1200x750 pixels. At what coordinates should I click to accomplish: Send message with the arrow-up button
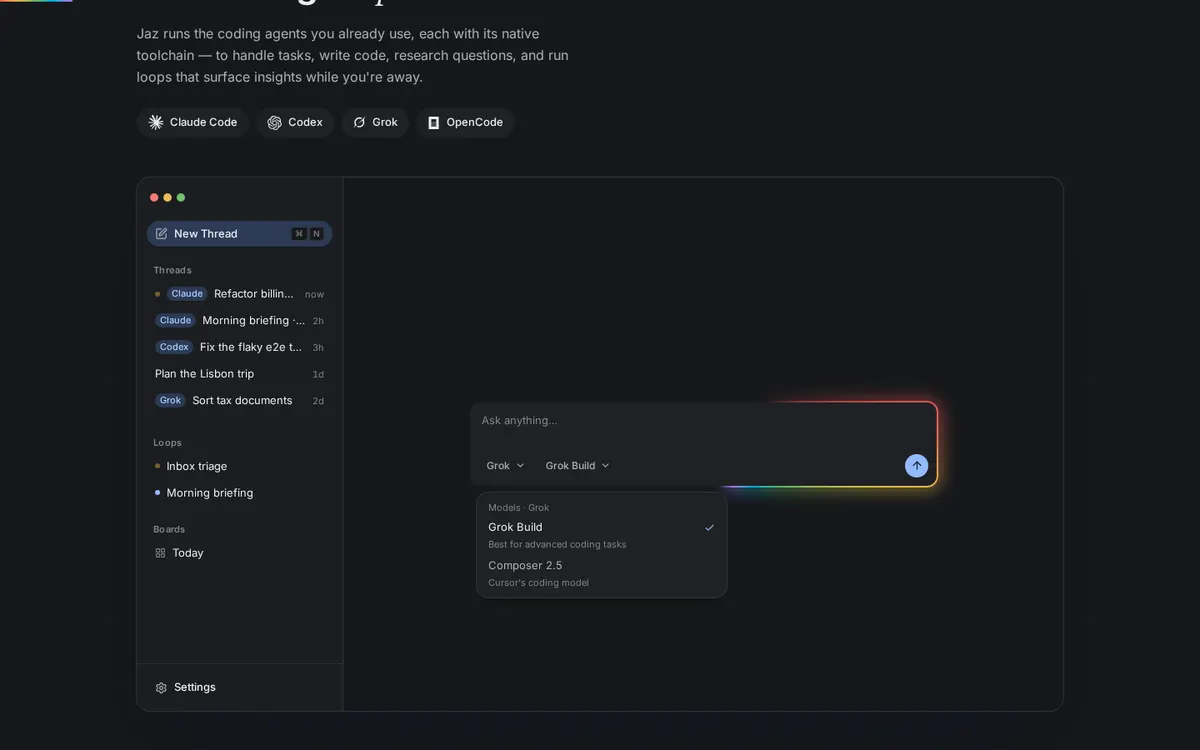coord(916,466)
